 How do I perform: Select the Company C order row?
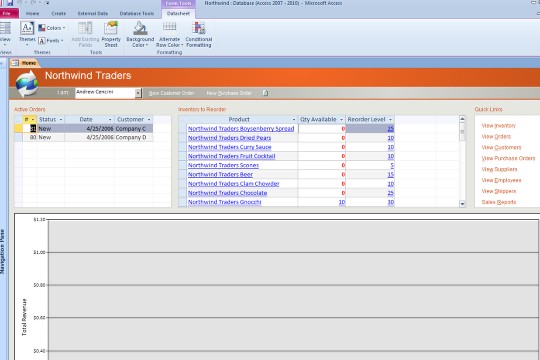84,128
